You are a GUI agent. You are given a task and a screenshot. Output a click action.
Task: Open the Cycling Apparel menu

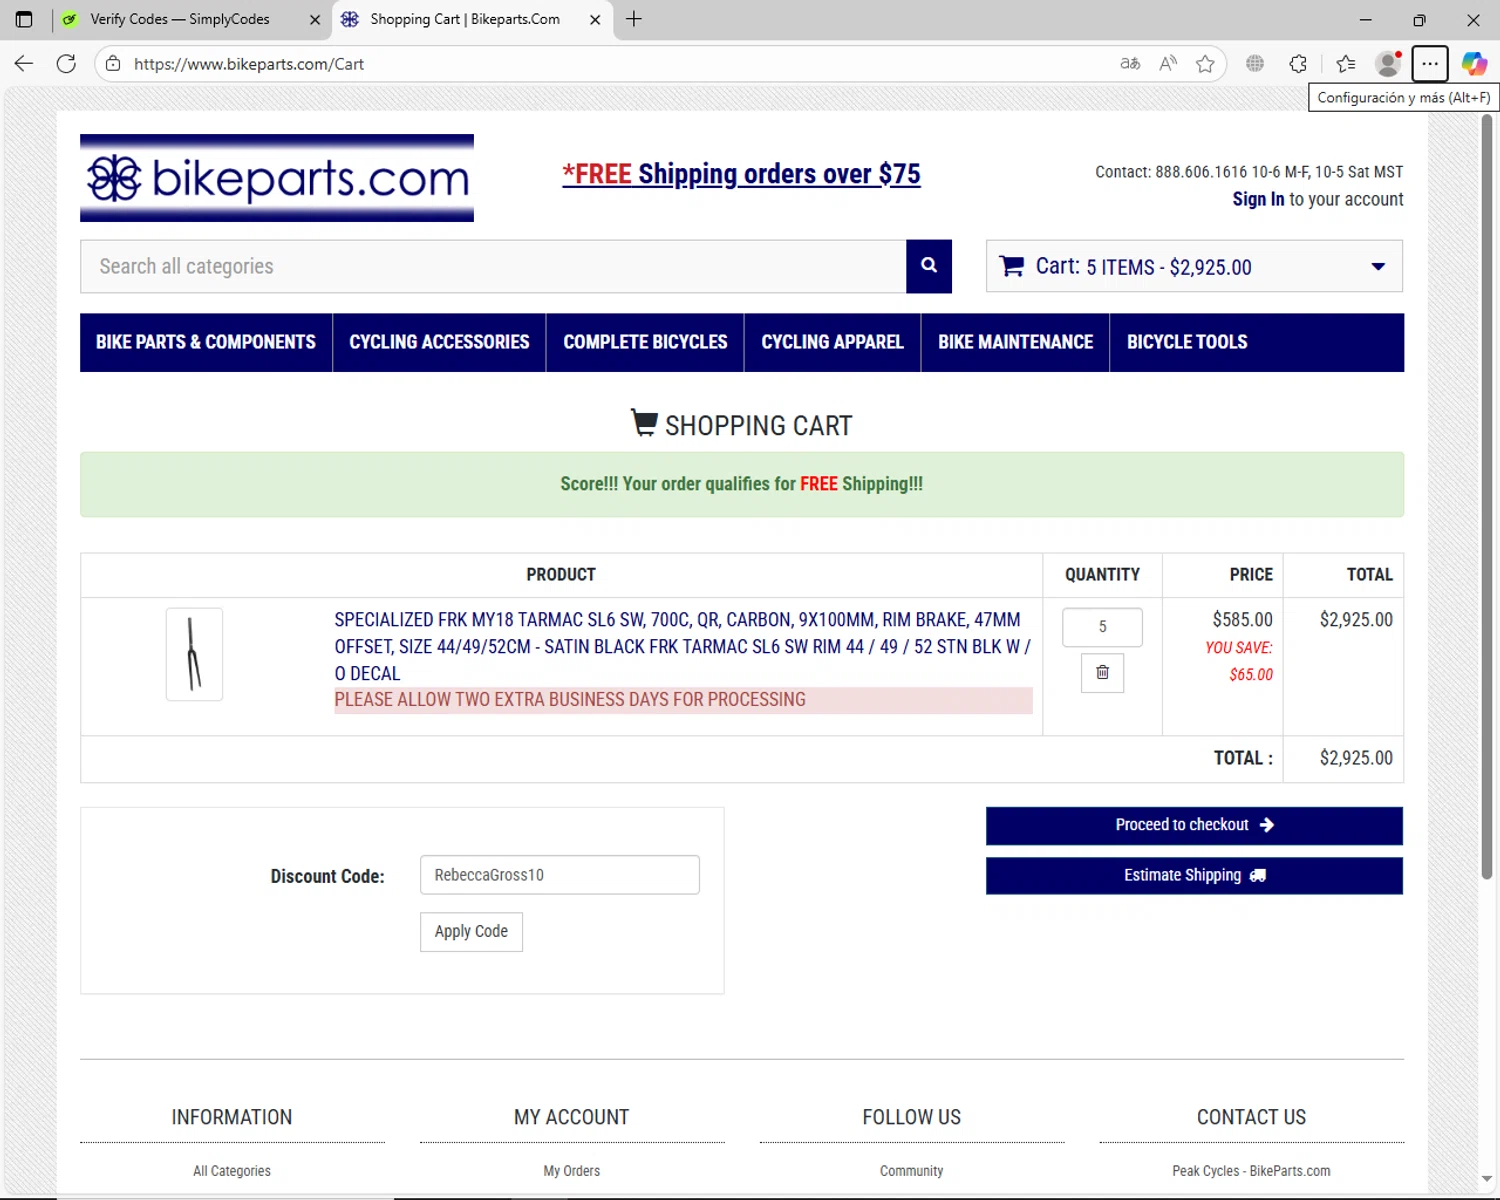tap(832, 342)
